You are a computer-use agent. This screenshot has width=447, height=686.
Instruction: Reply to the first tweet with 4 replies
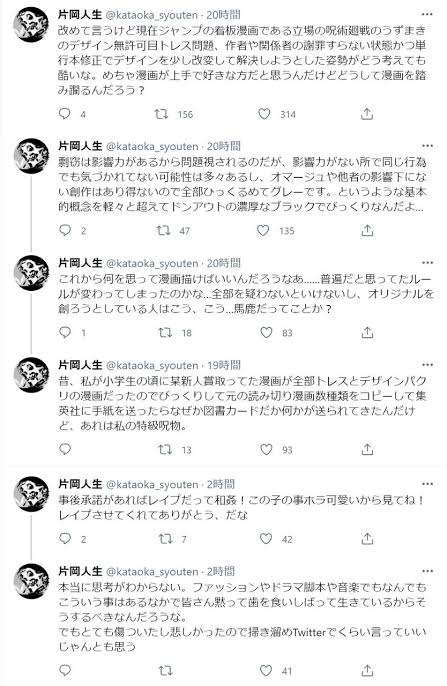65,114
